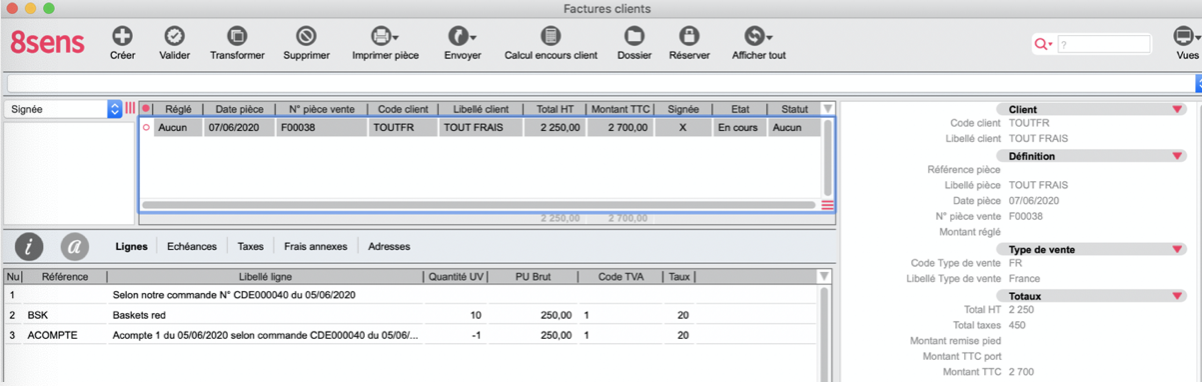Click the Etat column header
Screen dimensions: 1202x386
click(739, 109)
